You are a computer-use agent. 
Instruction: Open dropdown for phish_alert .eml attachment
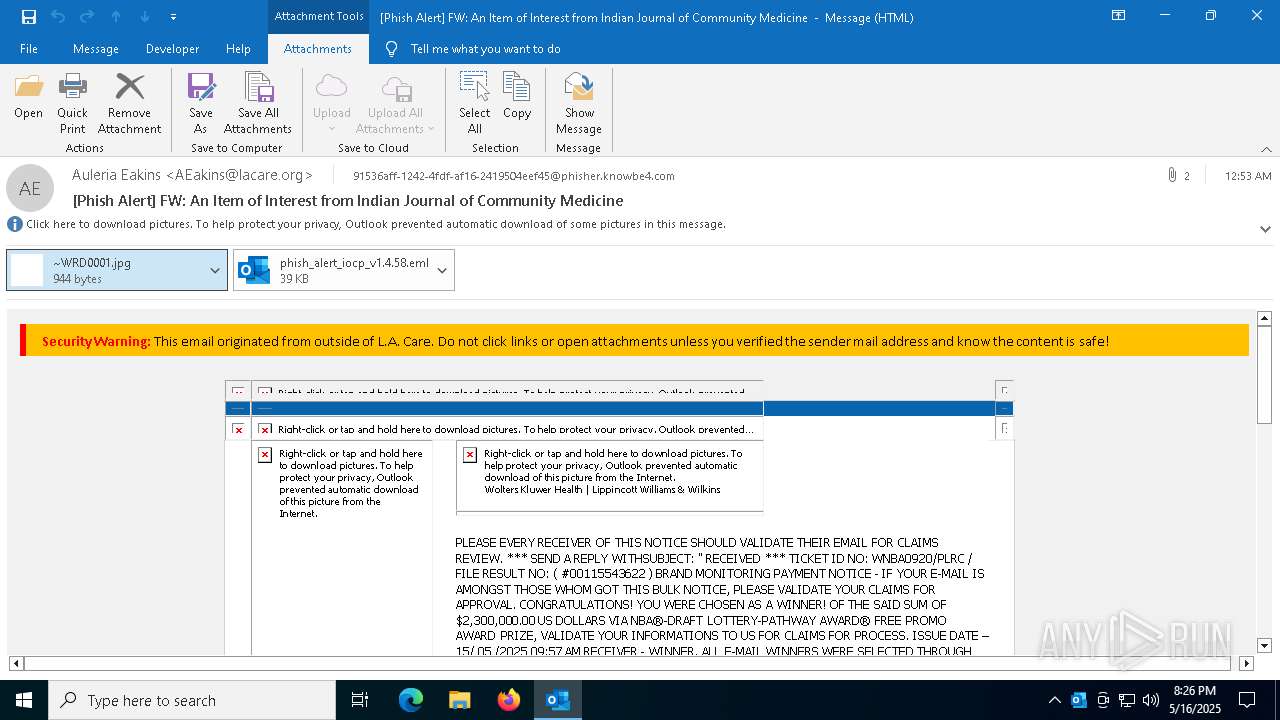(x=442, y=270)
